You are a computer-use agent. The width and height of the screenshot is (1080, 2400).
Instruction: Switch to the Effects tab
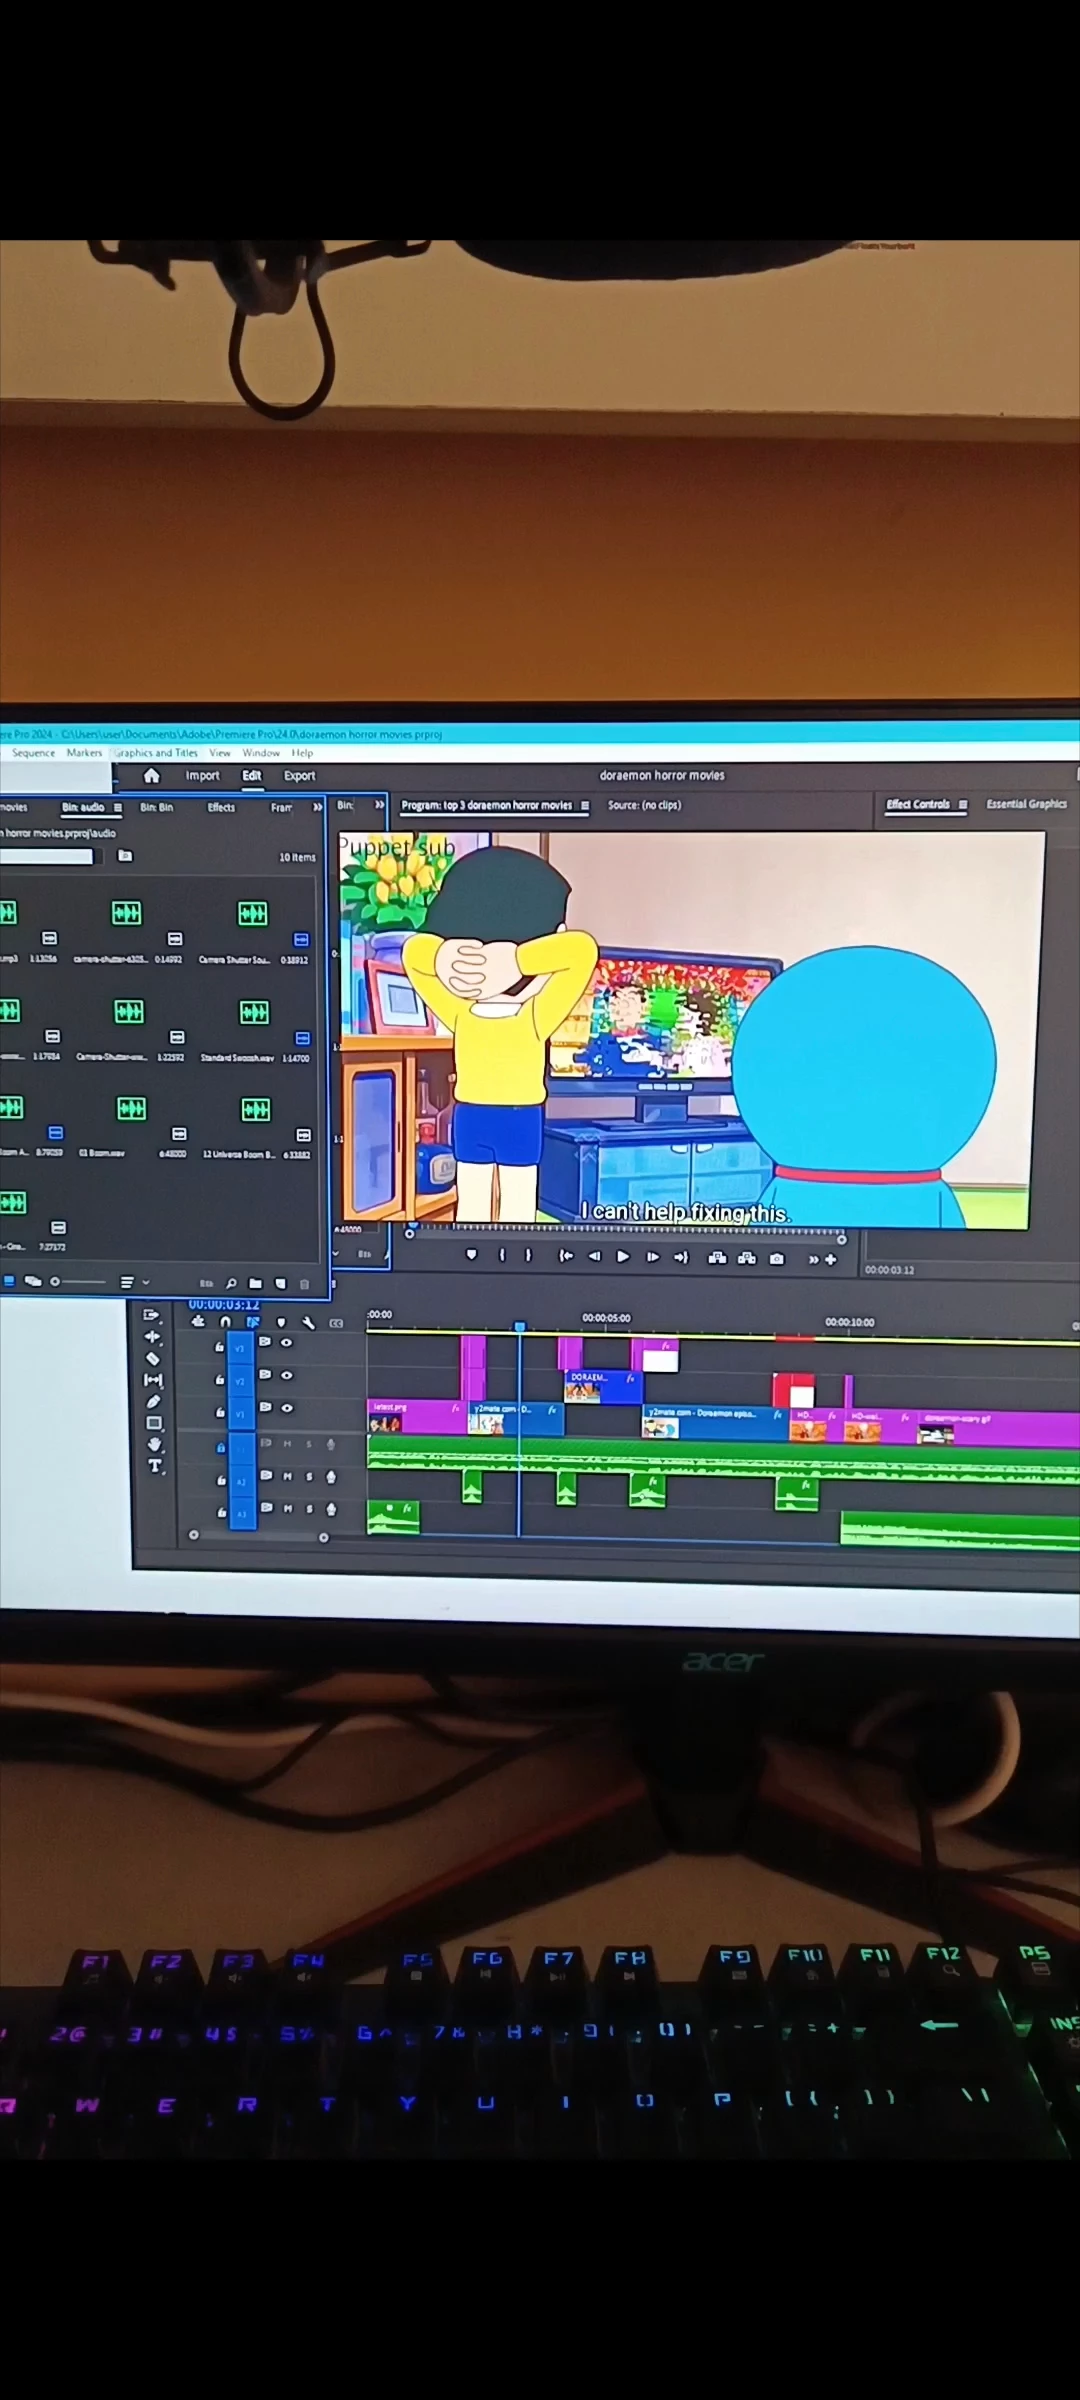[221, 808]
